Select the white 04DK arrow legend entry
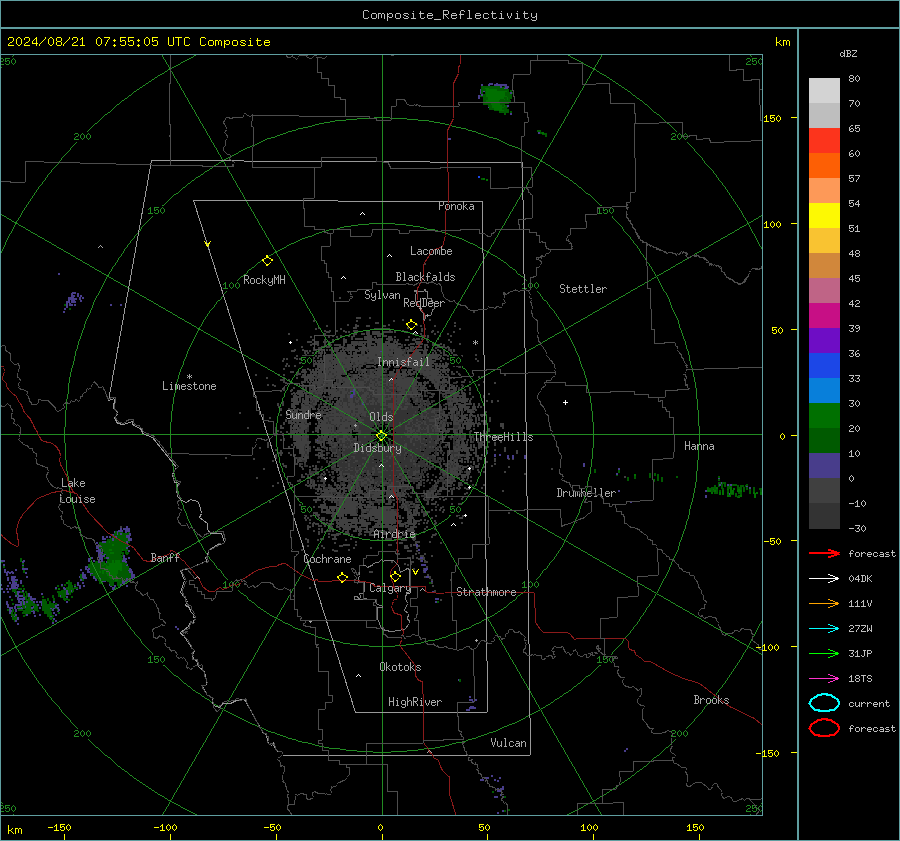This screenshot has height=841, width=900. (x=824, y=578)
